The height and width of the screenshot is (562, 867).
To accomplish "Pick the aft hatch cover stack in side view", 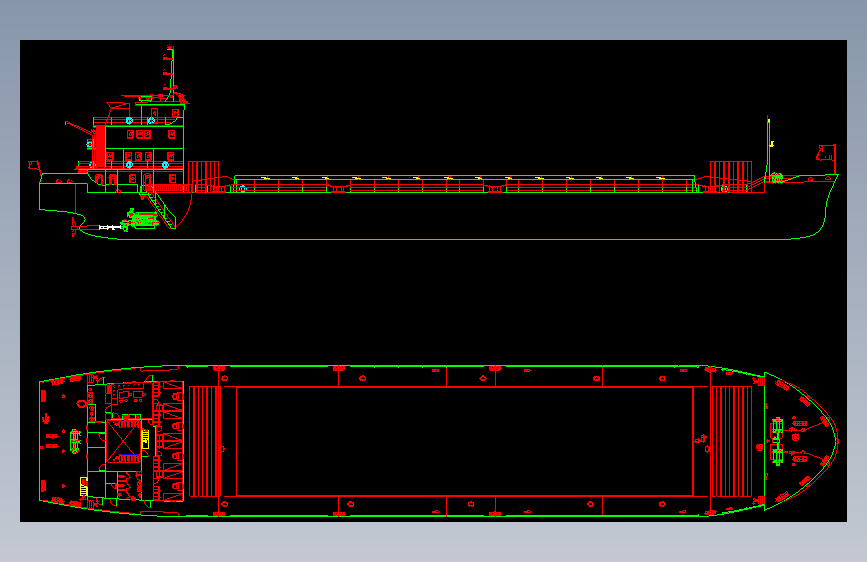I will click(203, 177).
